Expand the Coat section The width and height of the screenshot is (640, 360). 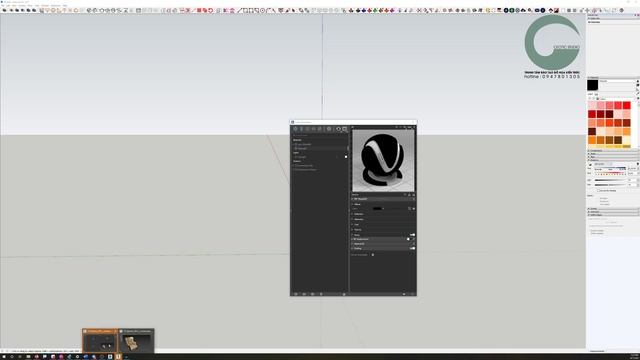[356, 224]
